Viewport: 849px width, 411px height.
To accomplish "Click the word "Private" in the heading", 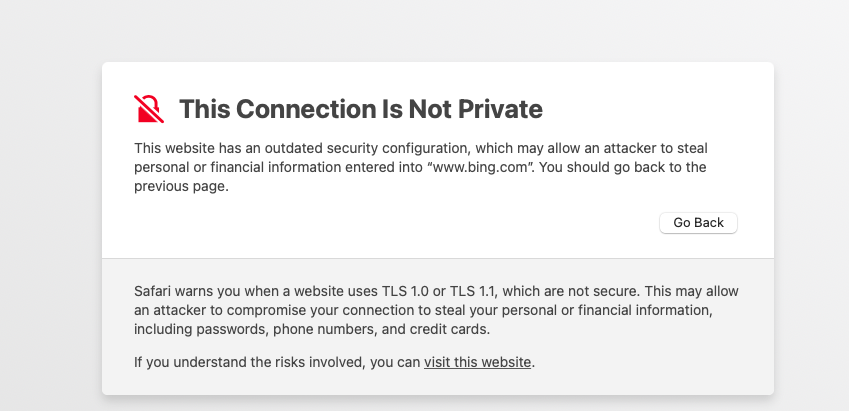I will 494,108.
